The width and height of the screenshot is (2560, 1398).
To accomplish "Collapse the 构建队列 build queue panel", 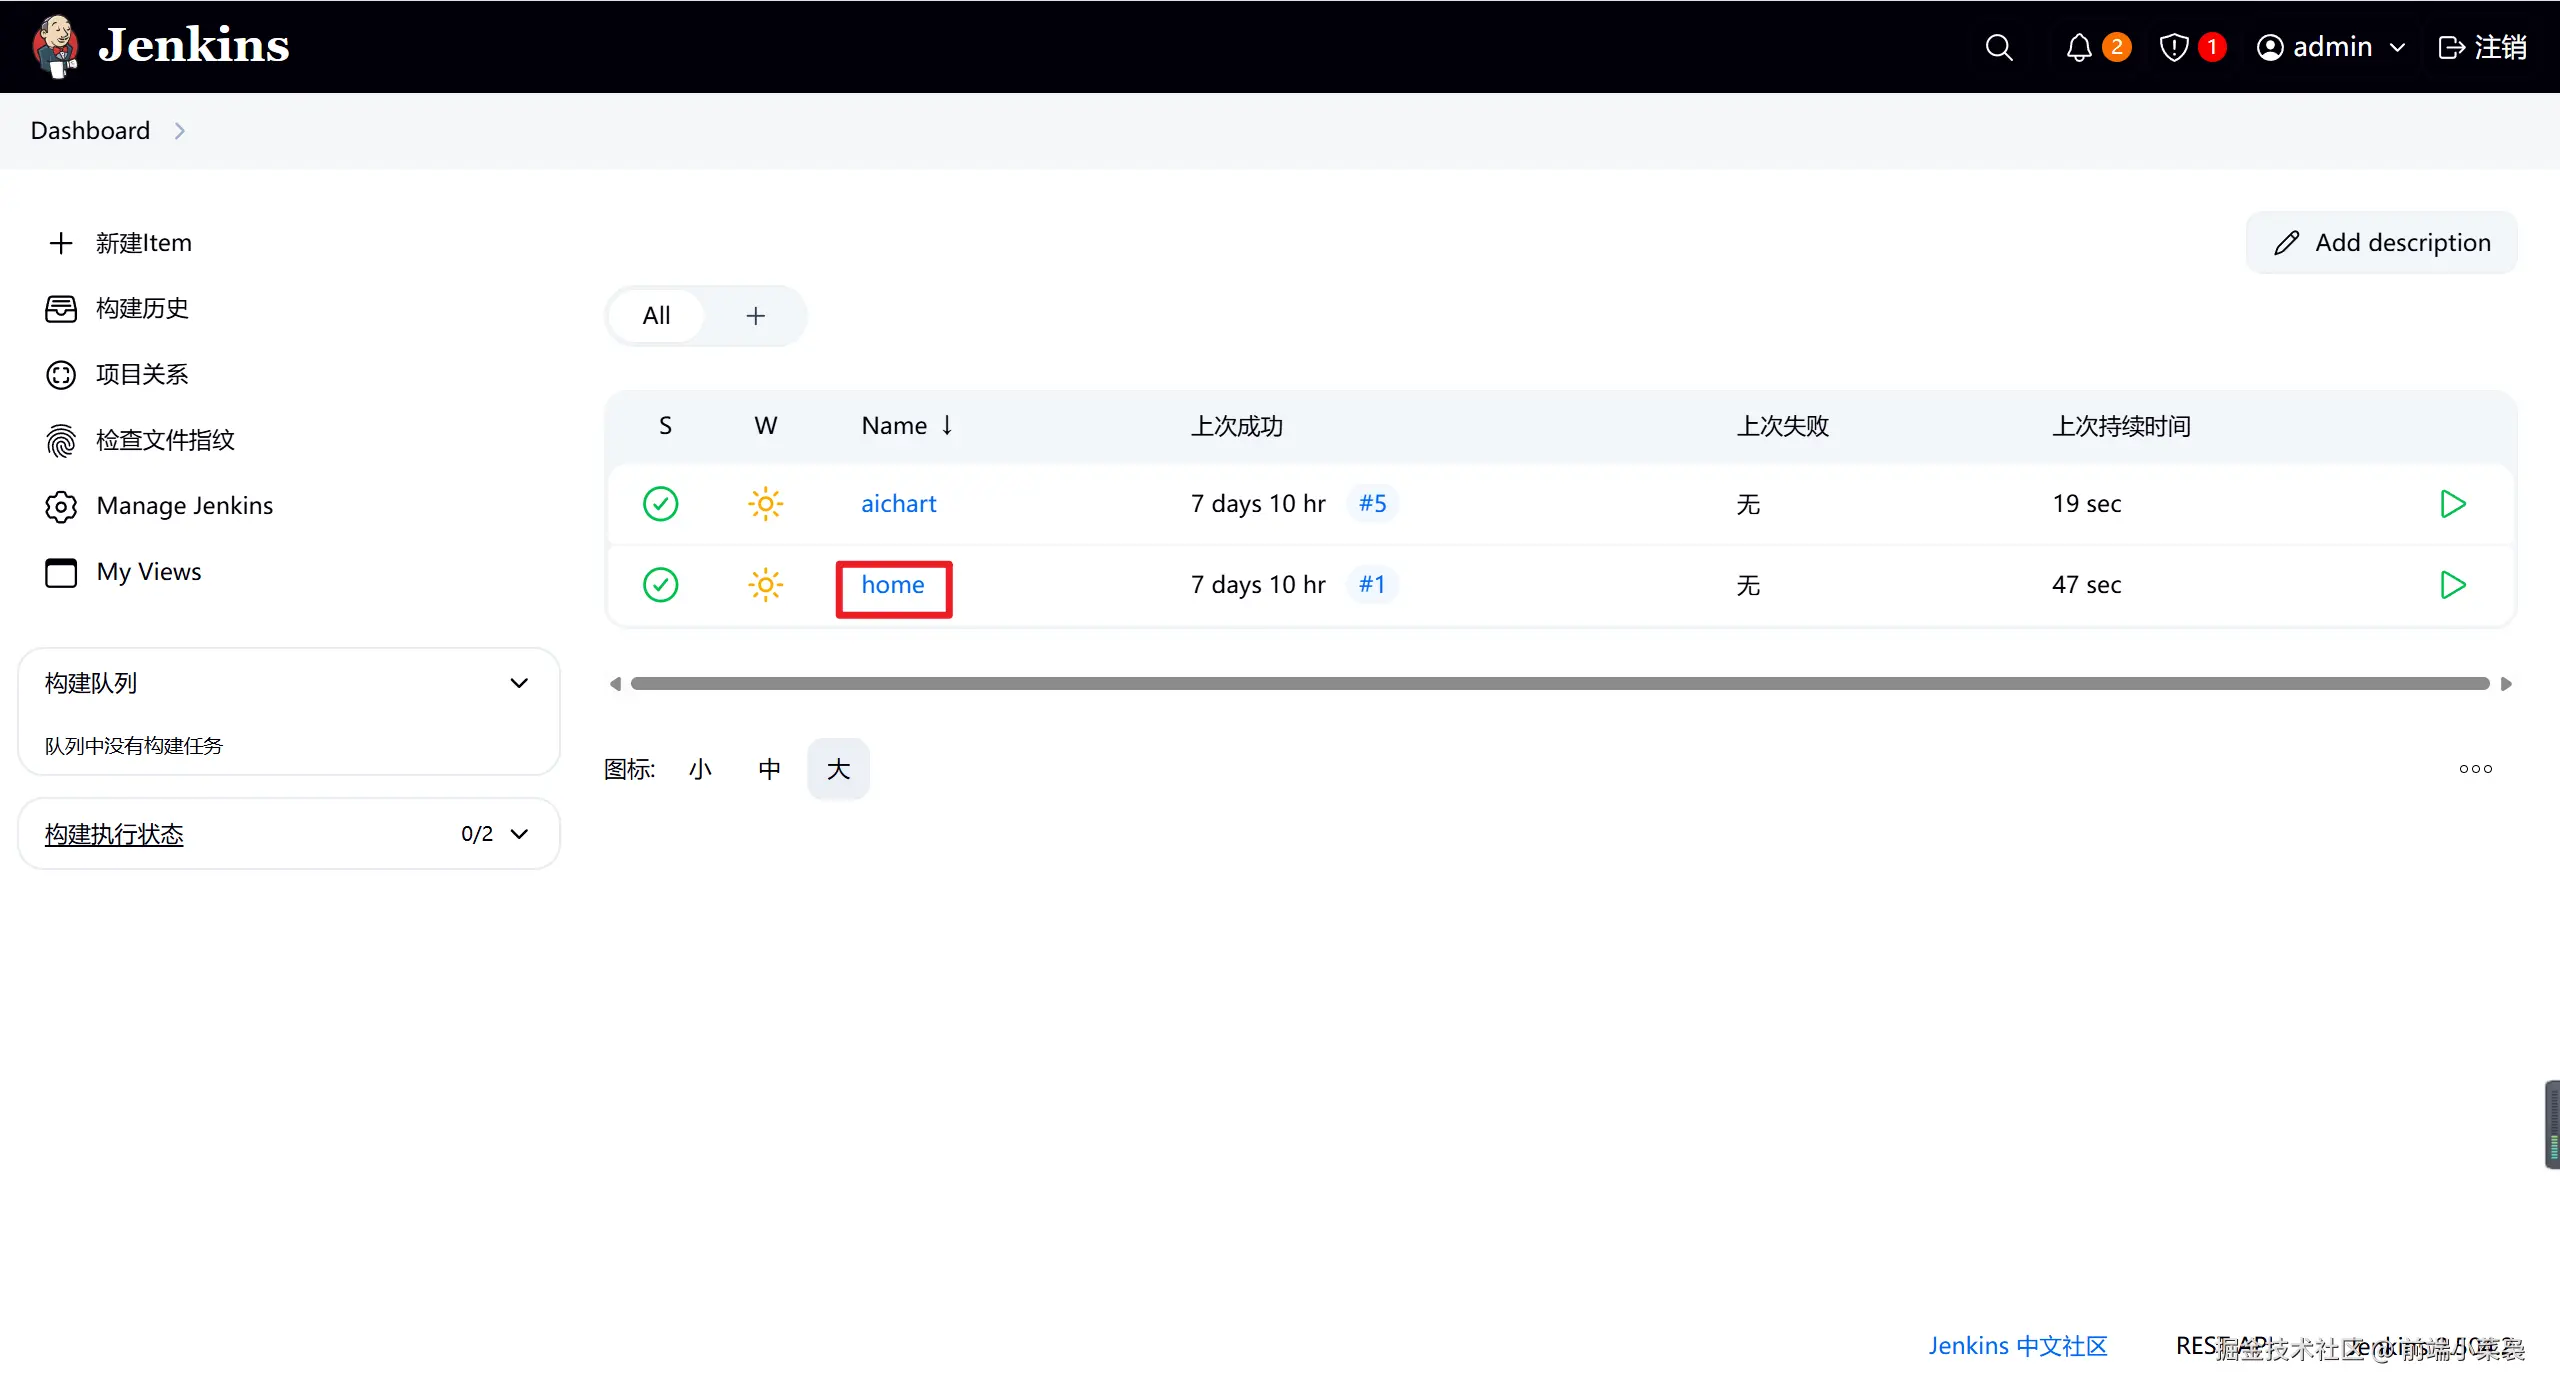I will [519, 683].
